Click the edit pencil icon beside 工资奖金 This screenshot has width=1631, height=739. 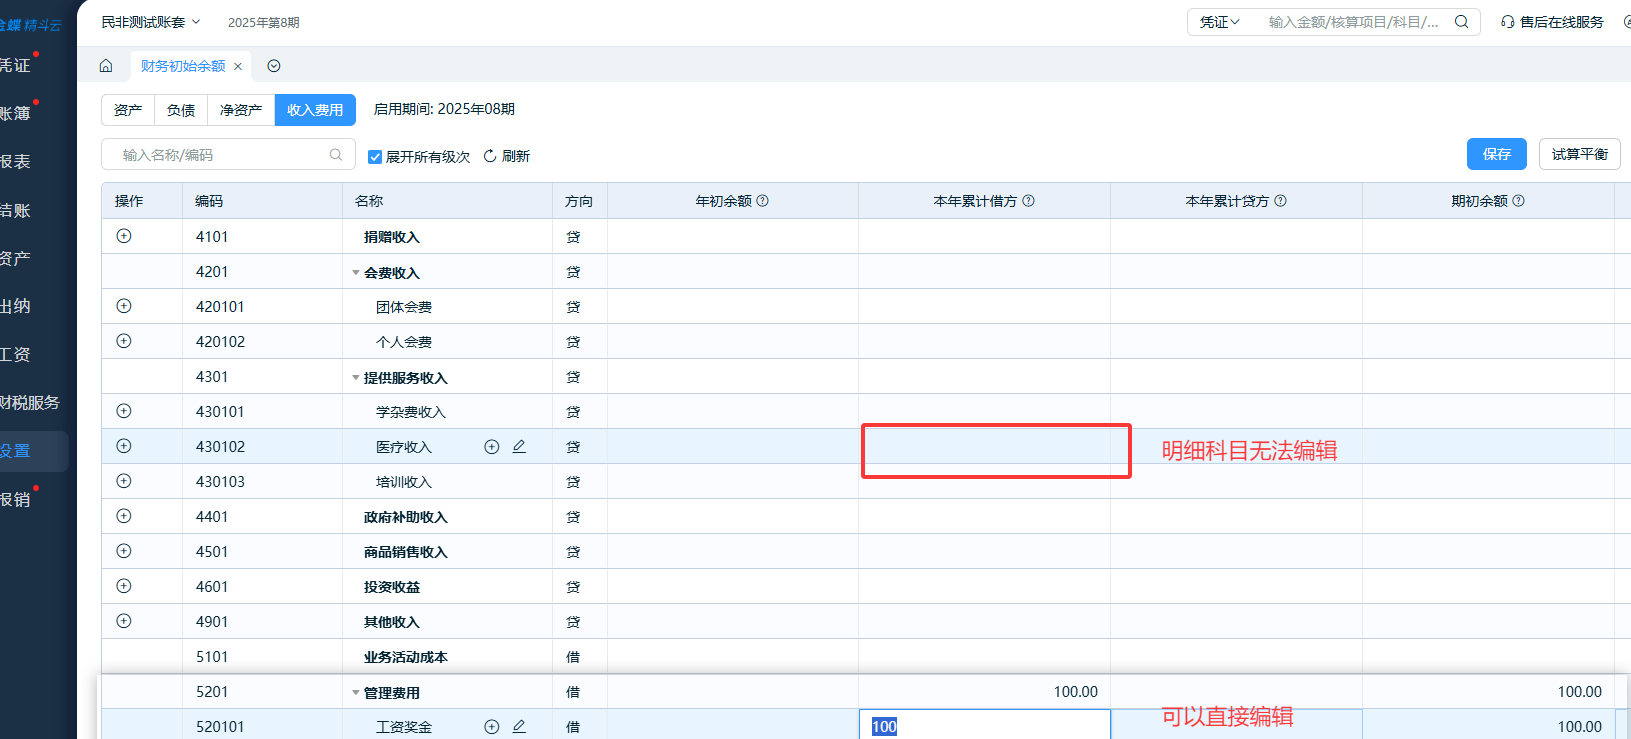pos(519,727)
